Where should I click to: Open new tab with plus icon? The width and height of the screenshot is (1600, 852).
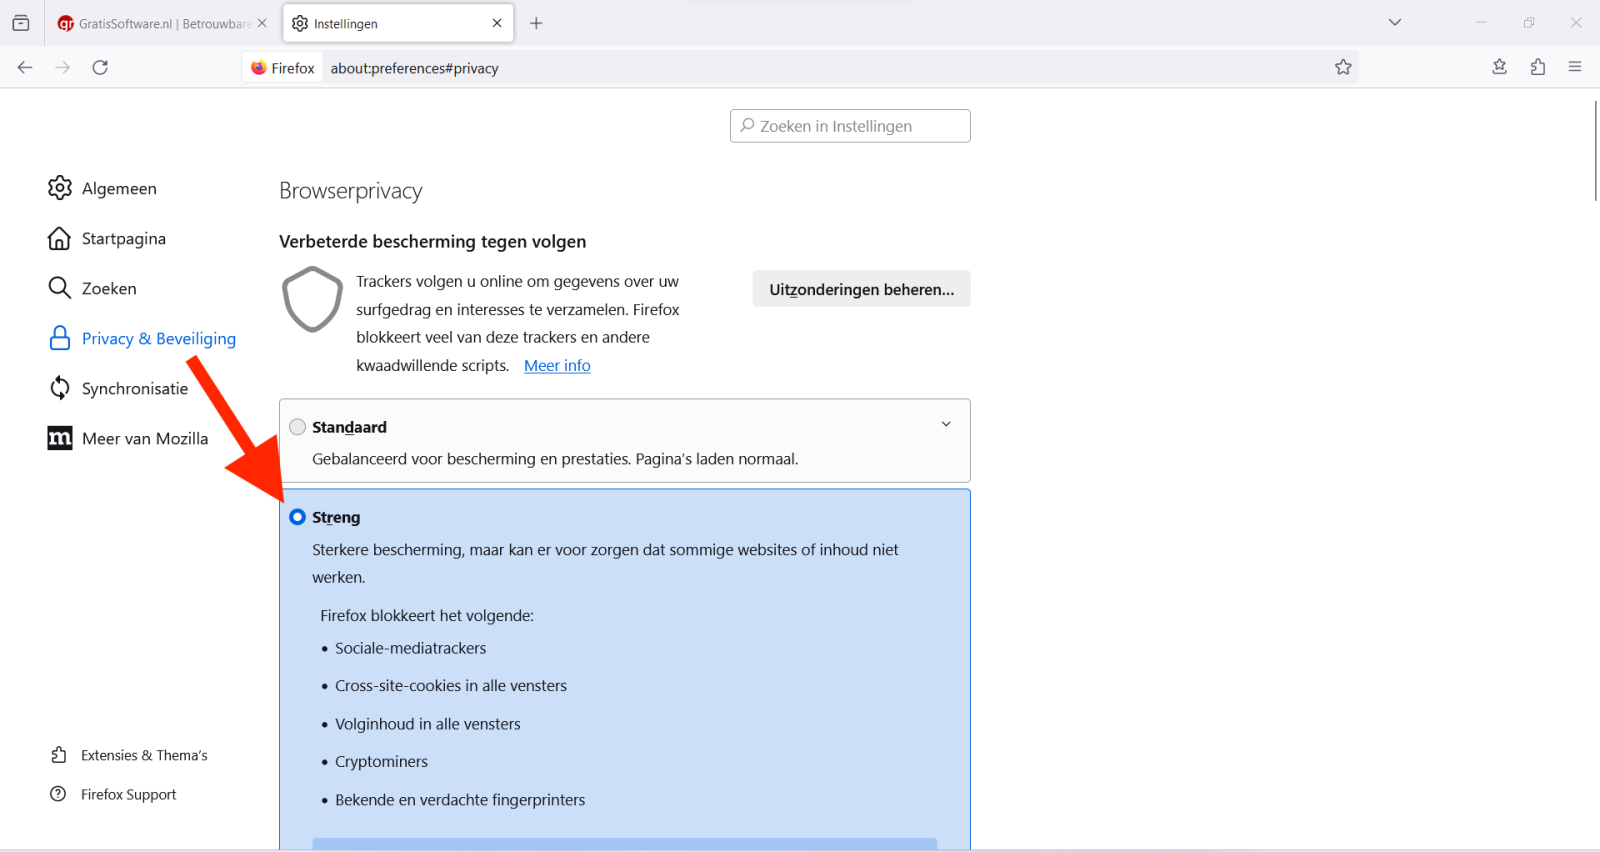[x=536, y=23]
